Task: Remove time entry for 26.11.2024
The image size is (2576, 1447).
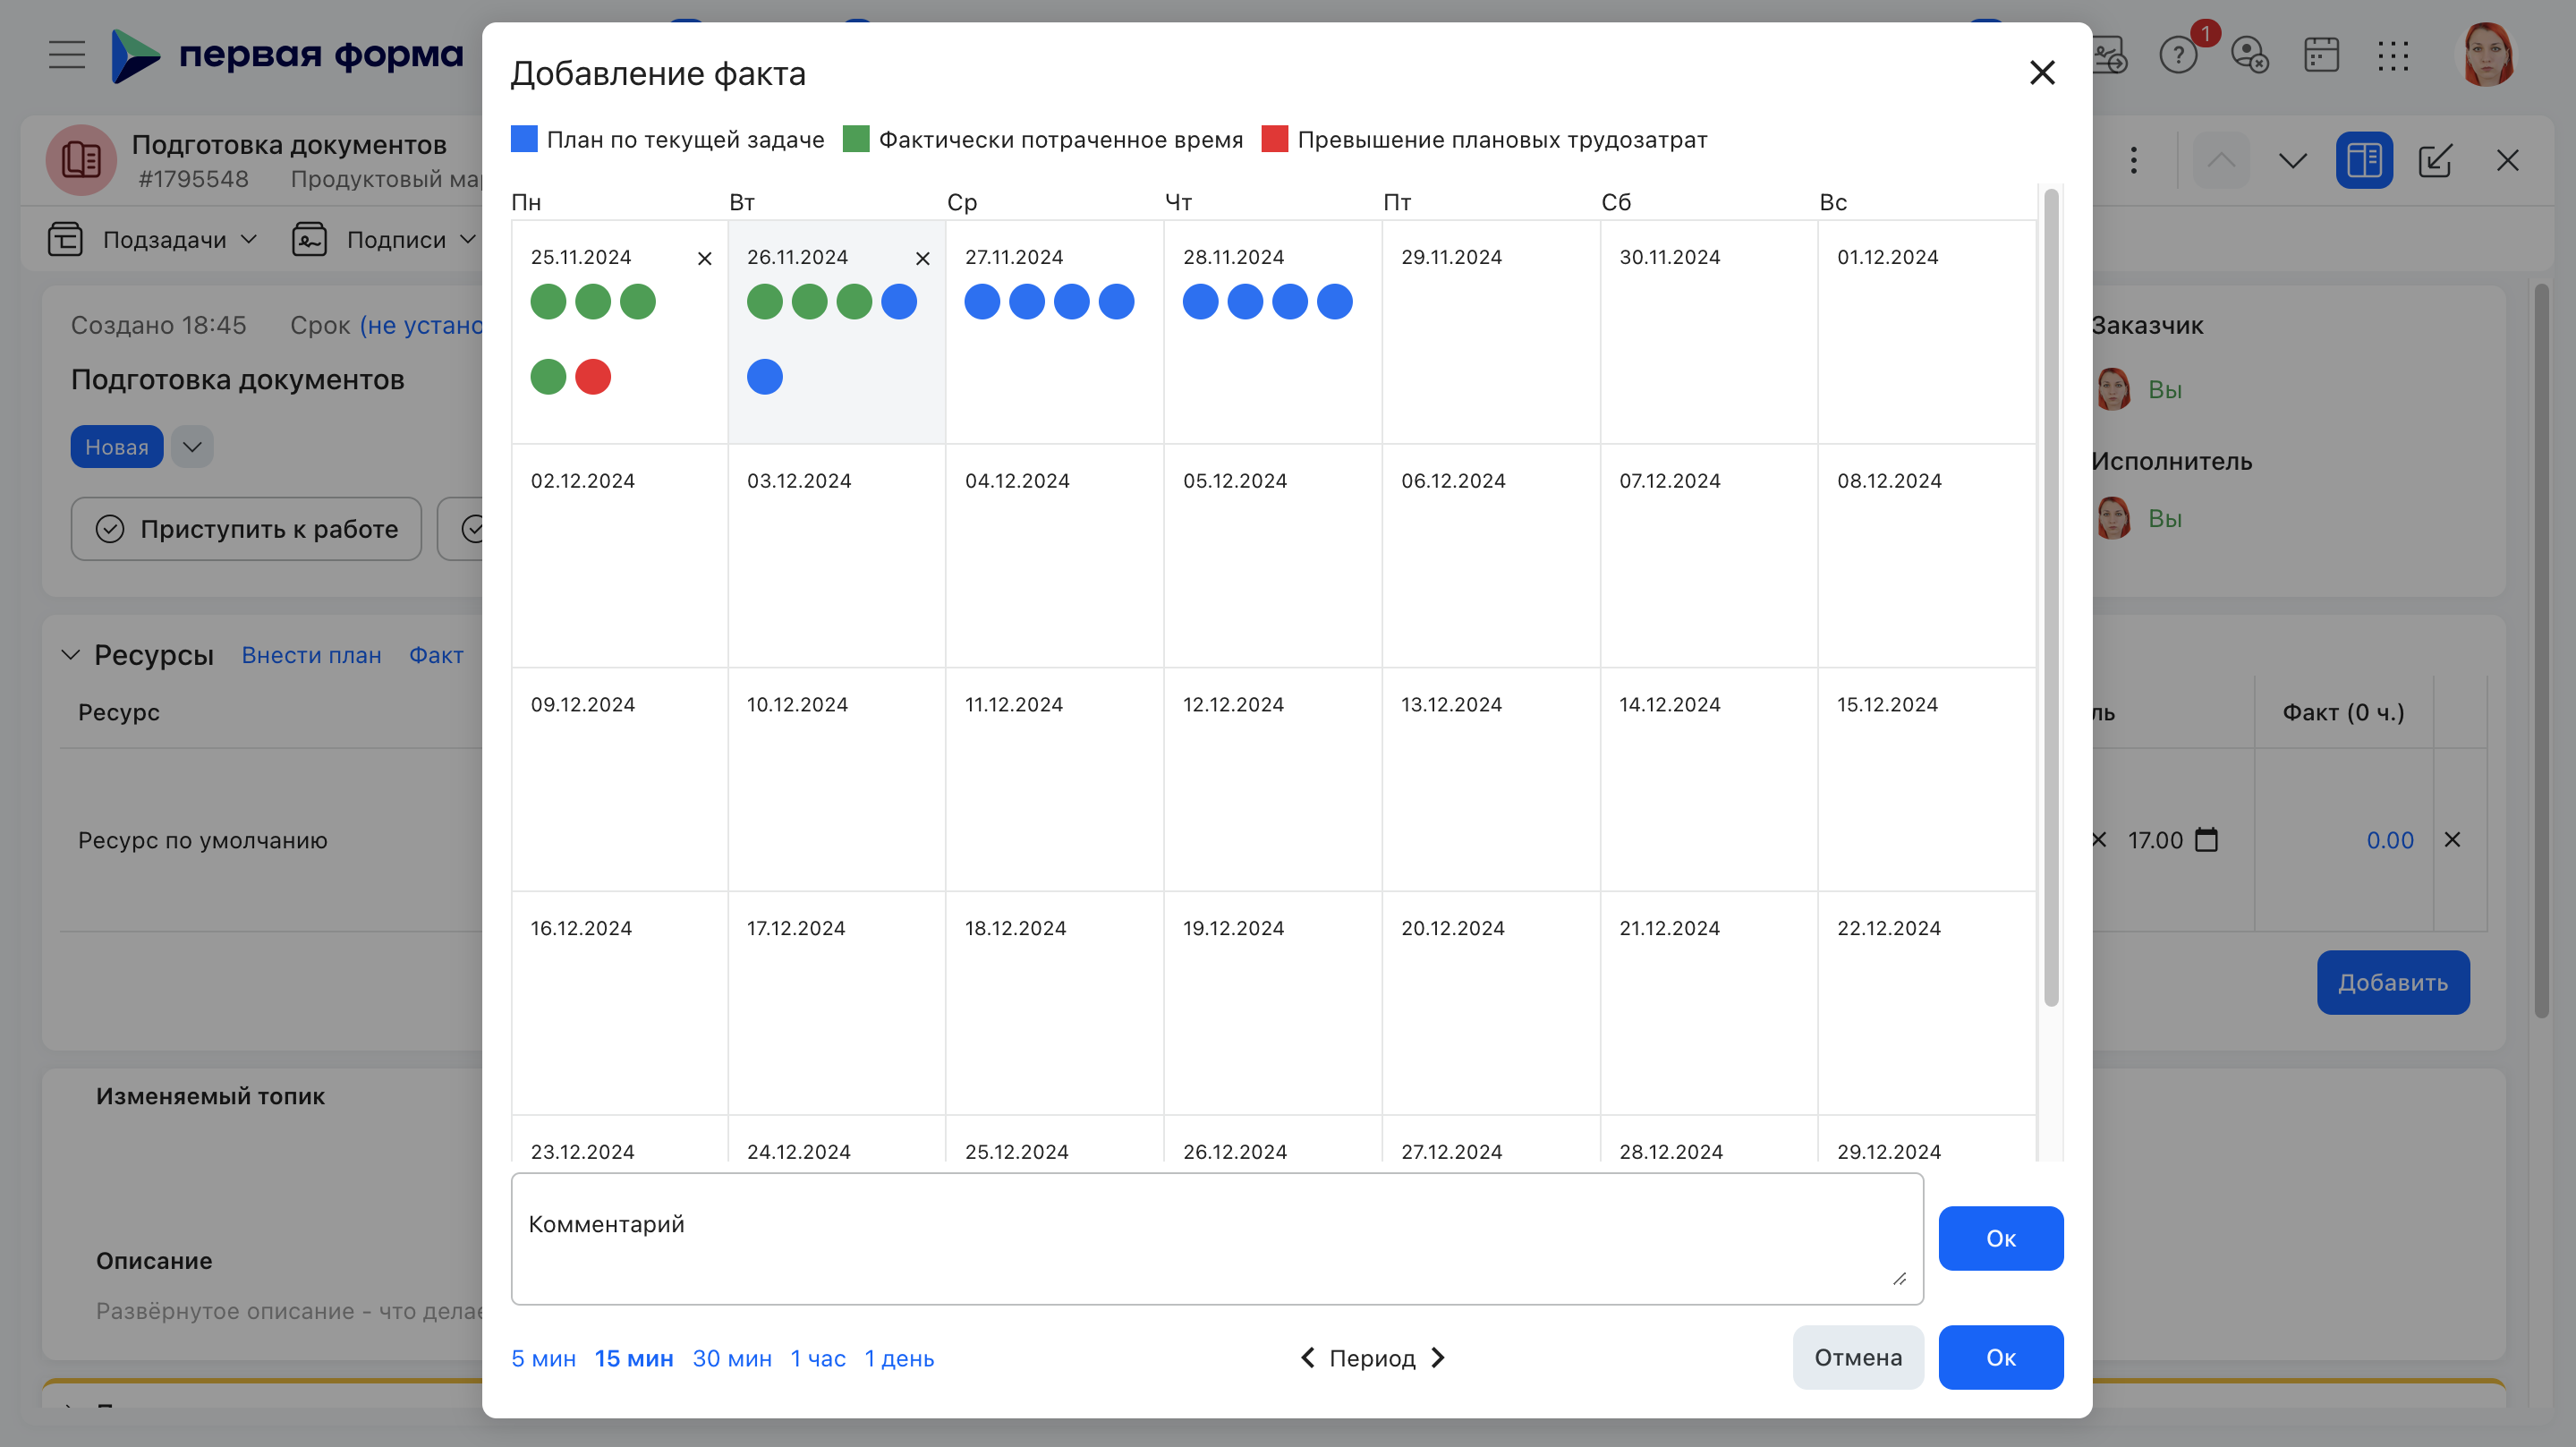Action: 923,259
